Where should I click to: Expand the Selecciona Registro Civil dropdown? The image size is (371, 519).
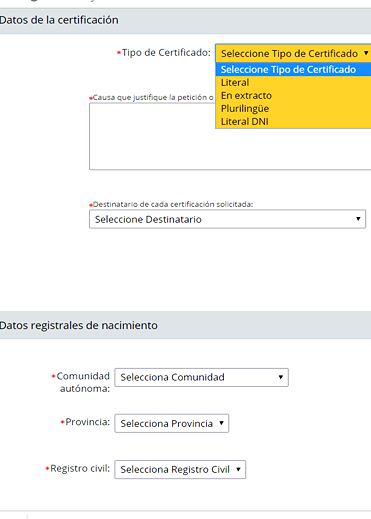(x=180, y=469)
